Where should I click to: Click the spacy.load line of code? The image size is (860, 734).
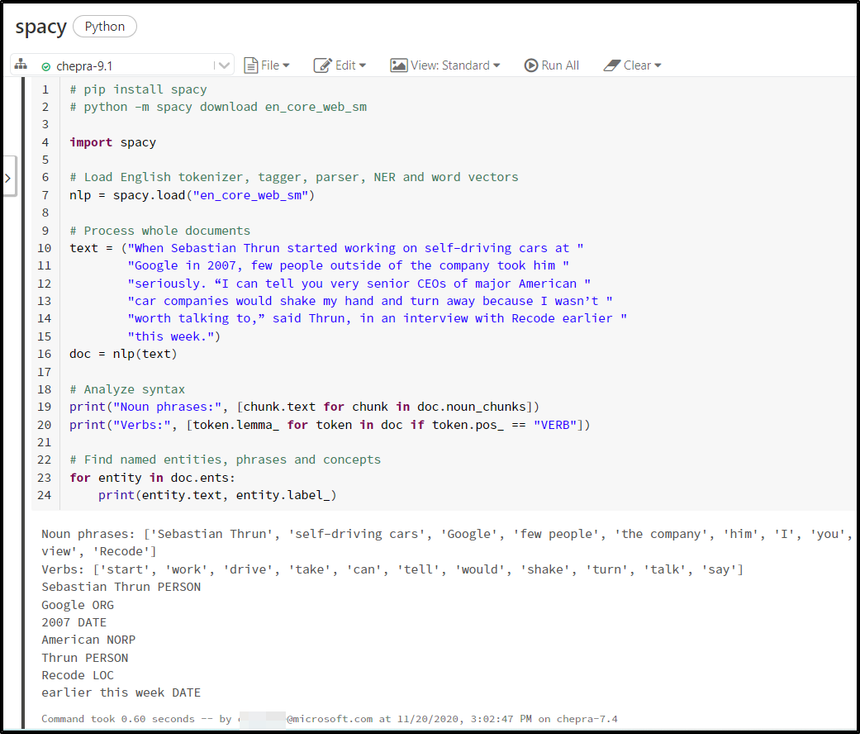192,195
